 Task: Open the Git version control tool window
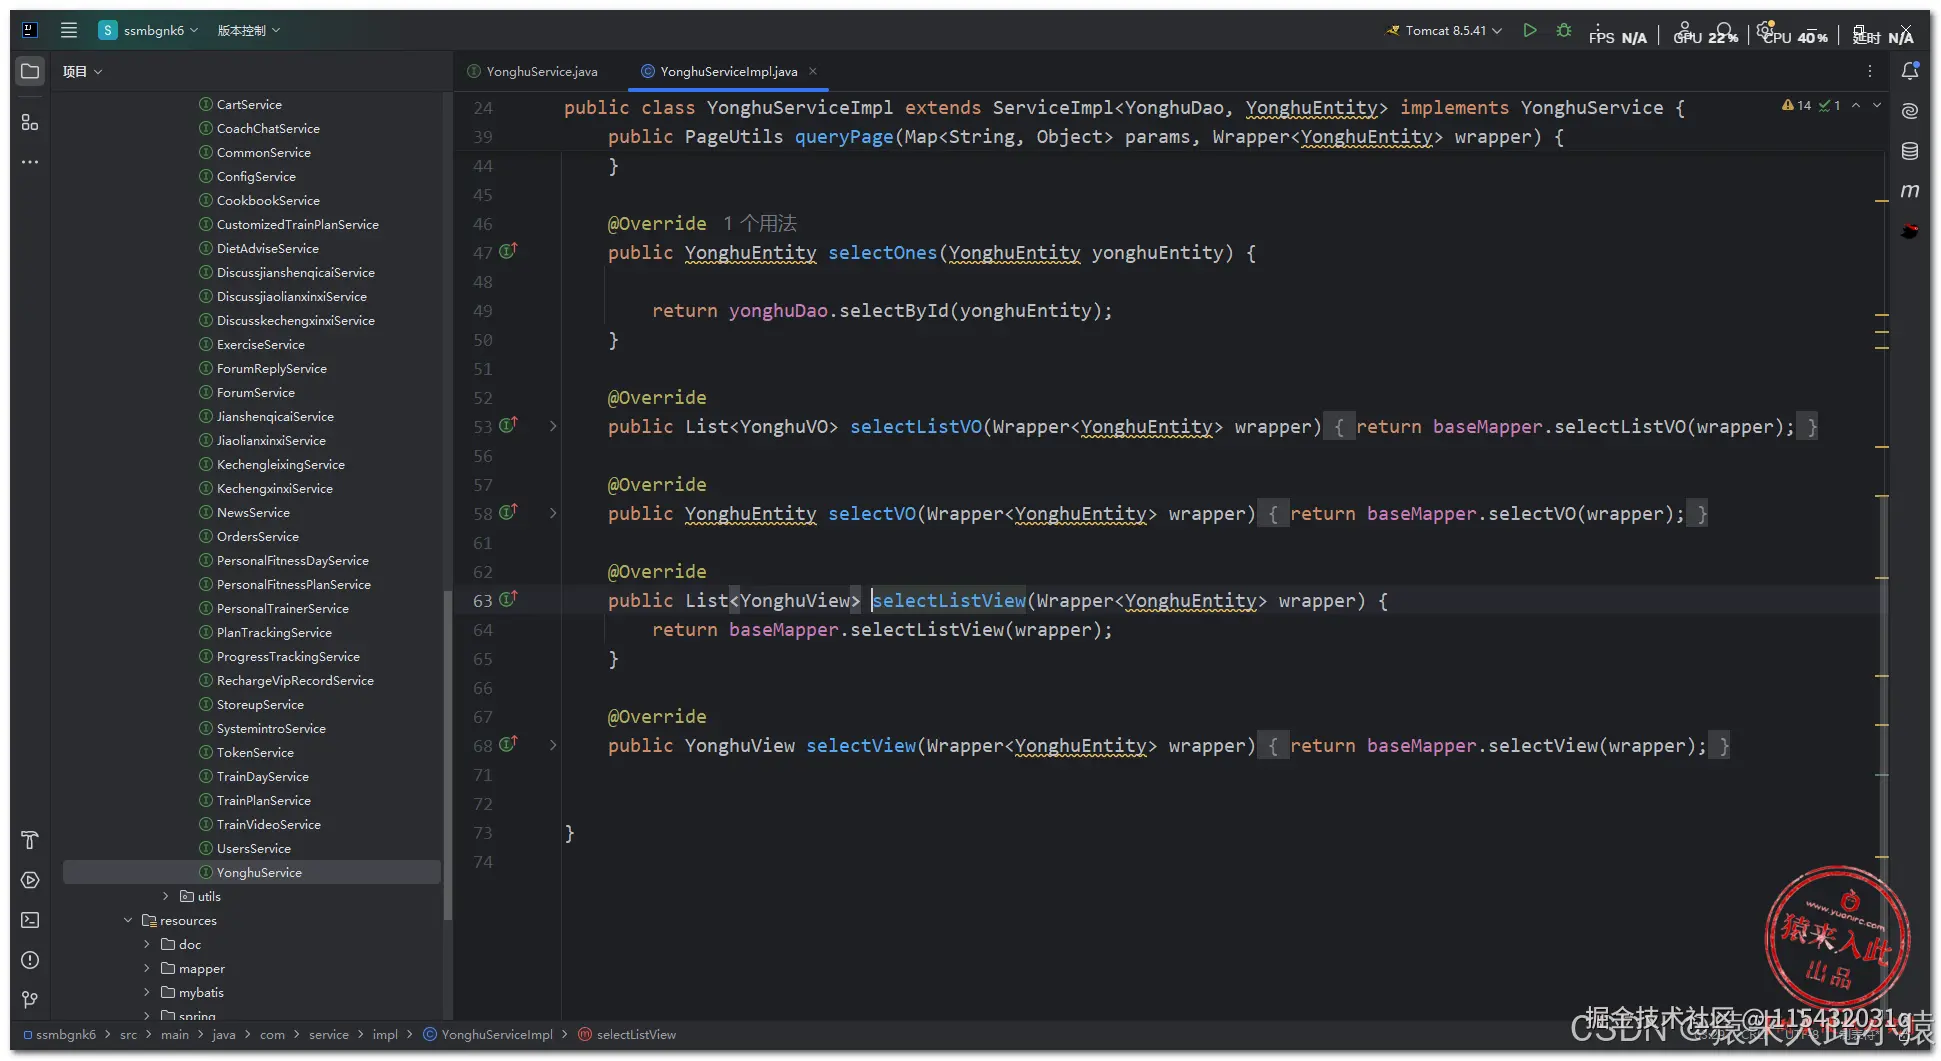click(30, 1000)
